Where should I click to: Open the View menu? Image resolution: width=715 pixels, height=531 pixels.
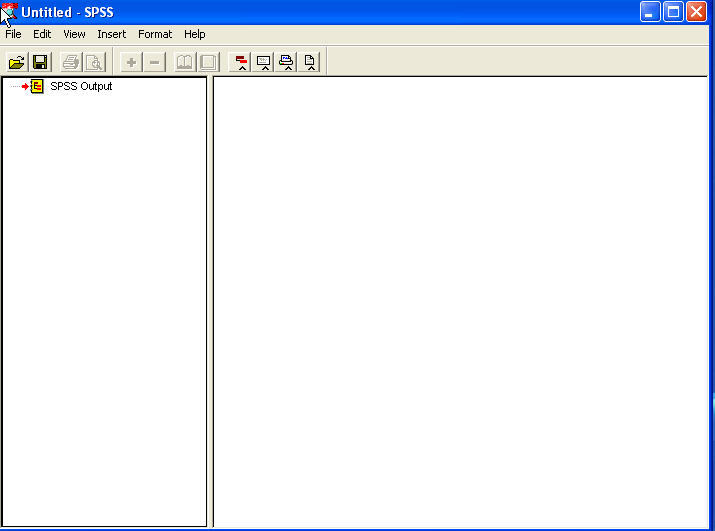coord(74,34)
